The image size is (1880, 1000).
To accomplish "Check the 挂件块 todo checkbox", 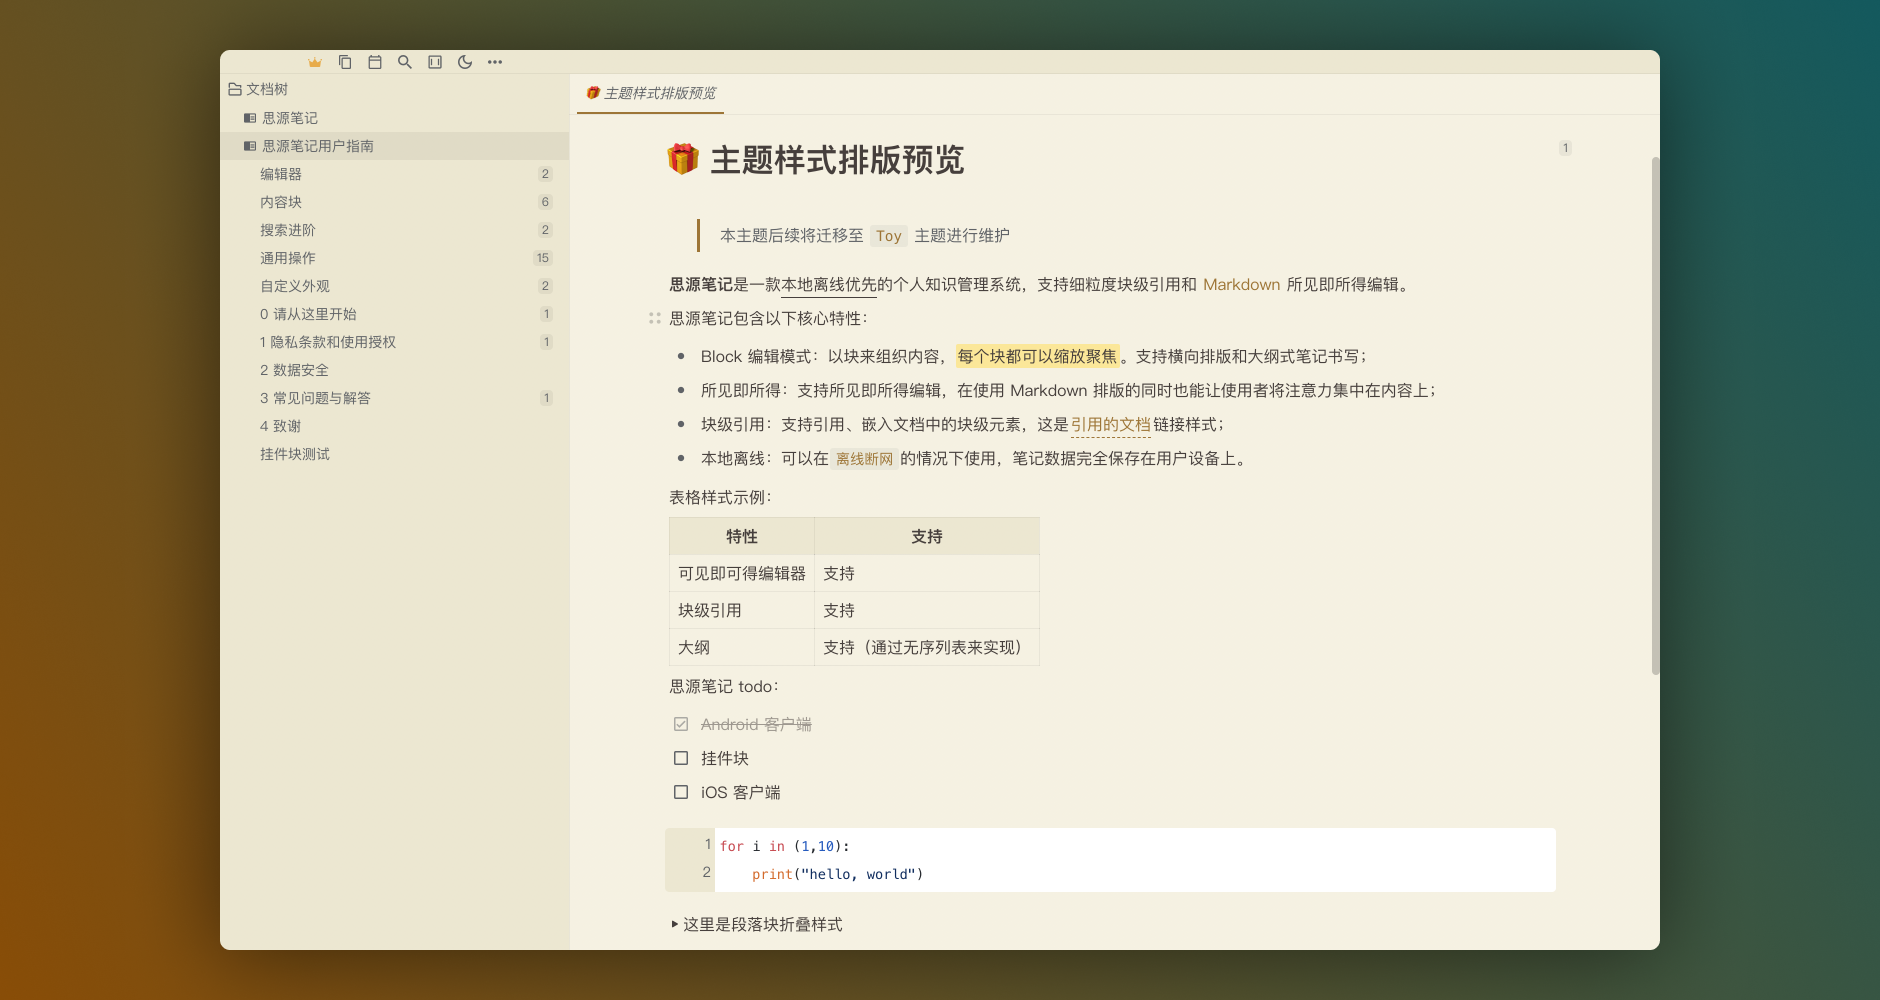I will [x=681, y=758].
